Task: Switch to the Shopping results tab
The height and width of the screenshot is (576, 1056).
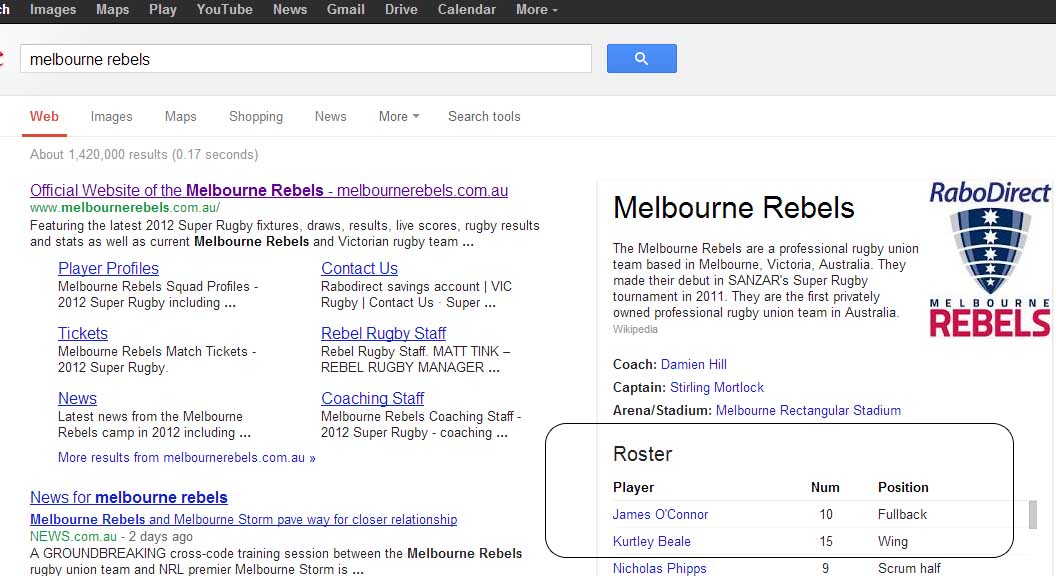Action: click(x=256, y=117)
